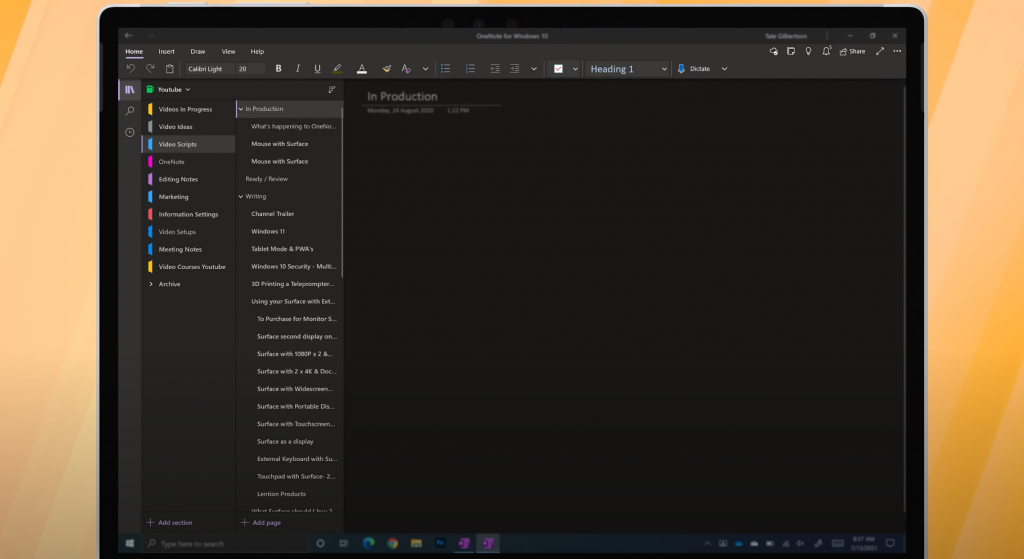1024x559 pixels.
Task: Click Add page
Action: 261,522
